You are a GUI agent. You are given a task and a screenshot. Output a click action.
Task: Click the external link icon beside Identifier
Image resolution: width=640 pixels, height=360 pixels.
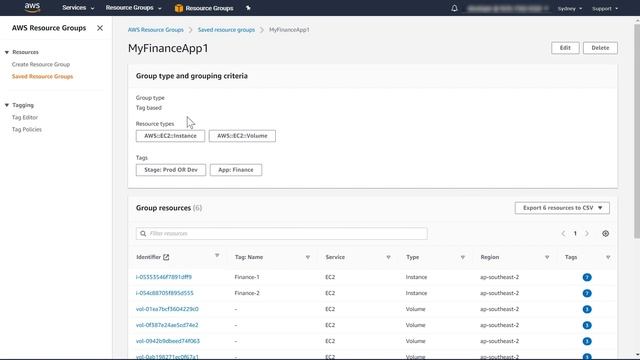pos(166,257)
